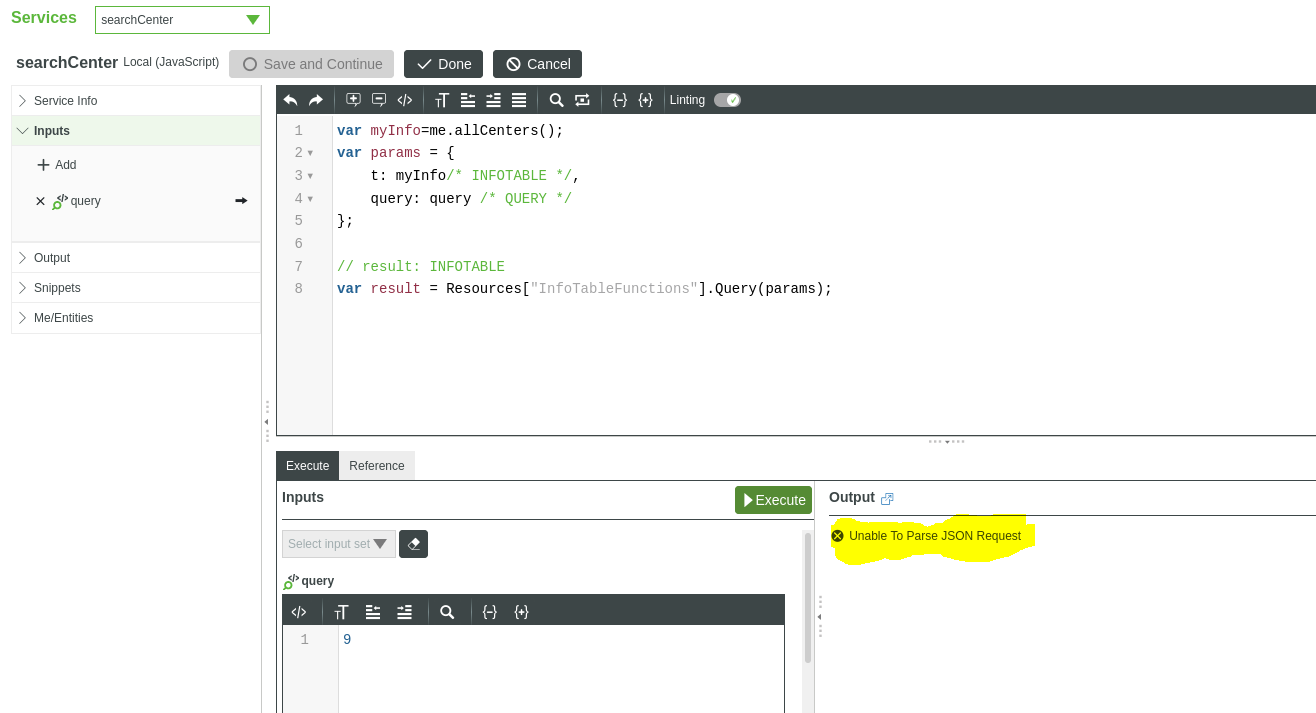Open the Output pop-out window icon

pos(887,498)
